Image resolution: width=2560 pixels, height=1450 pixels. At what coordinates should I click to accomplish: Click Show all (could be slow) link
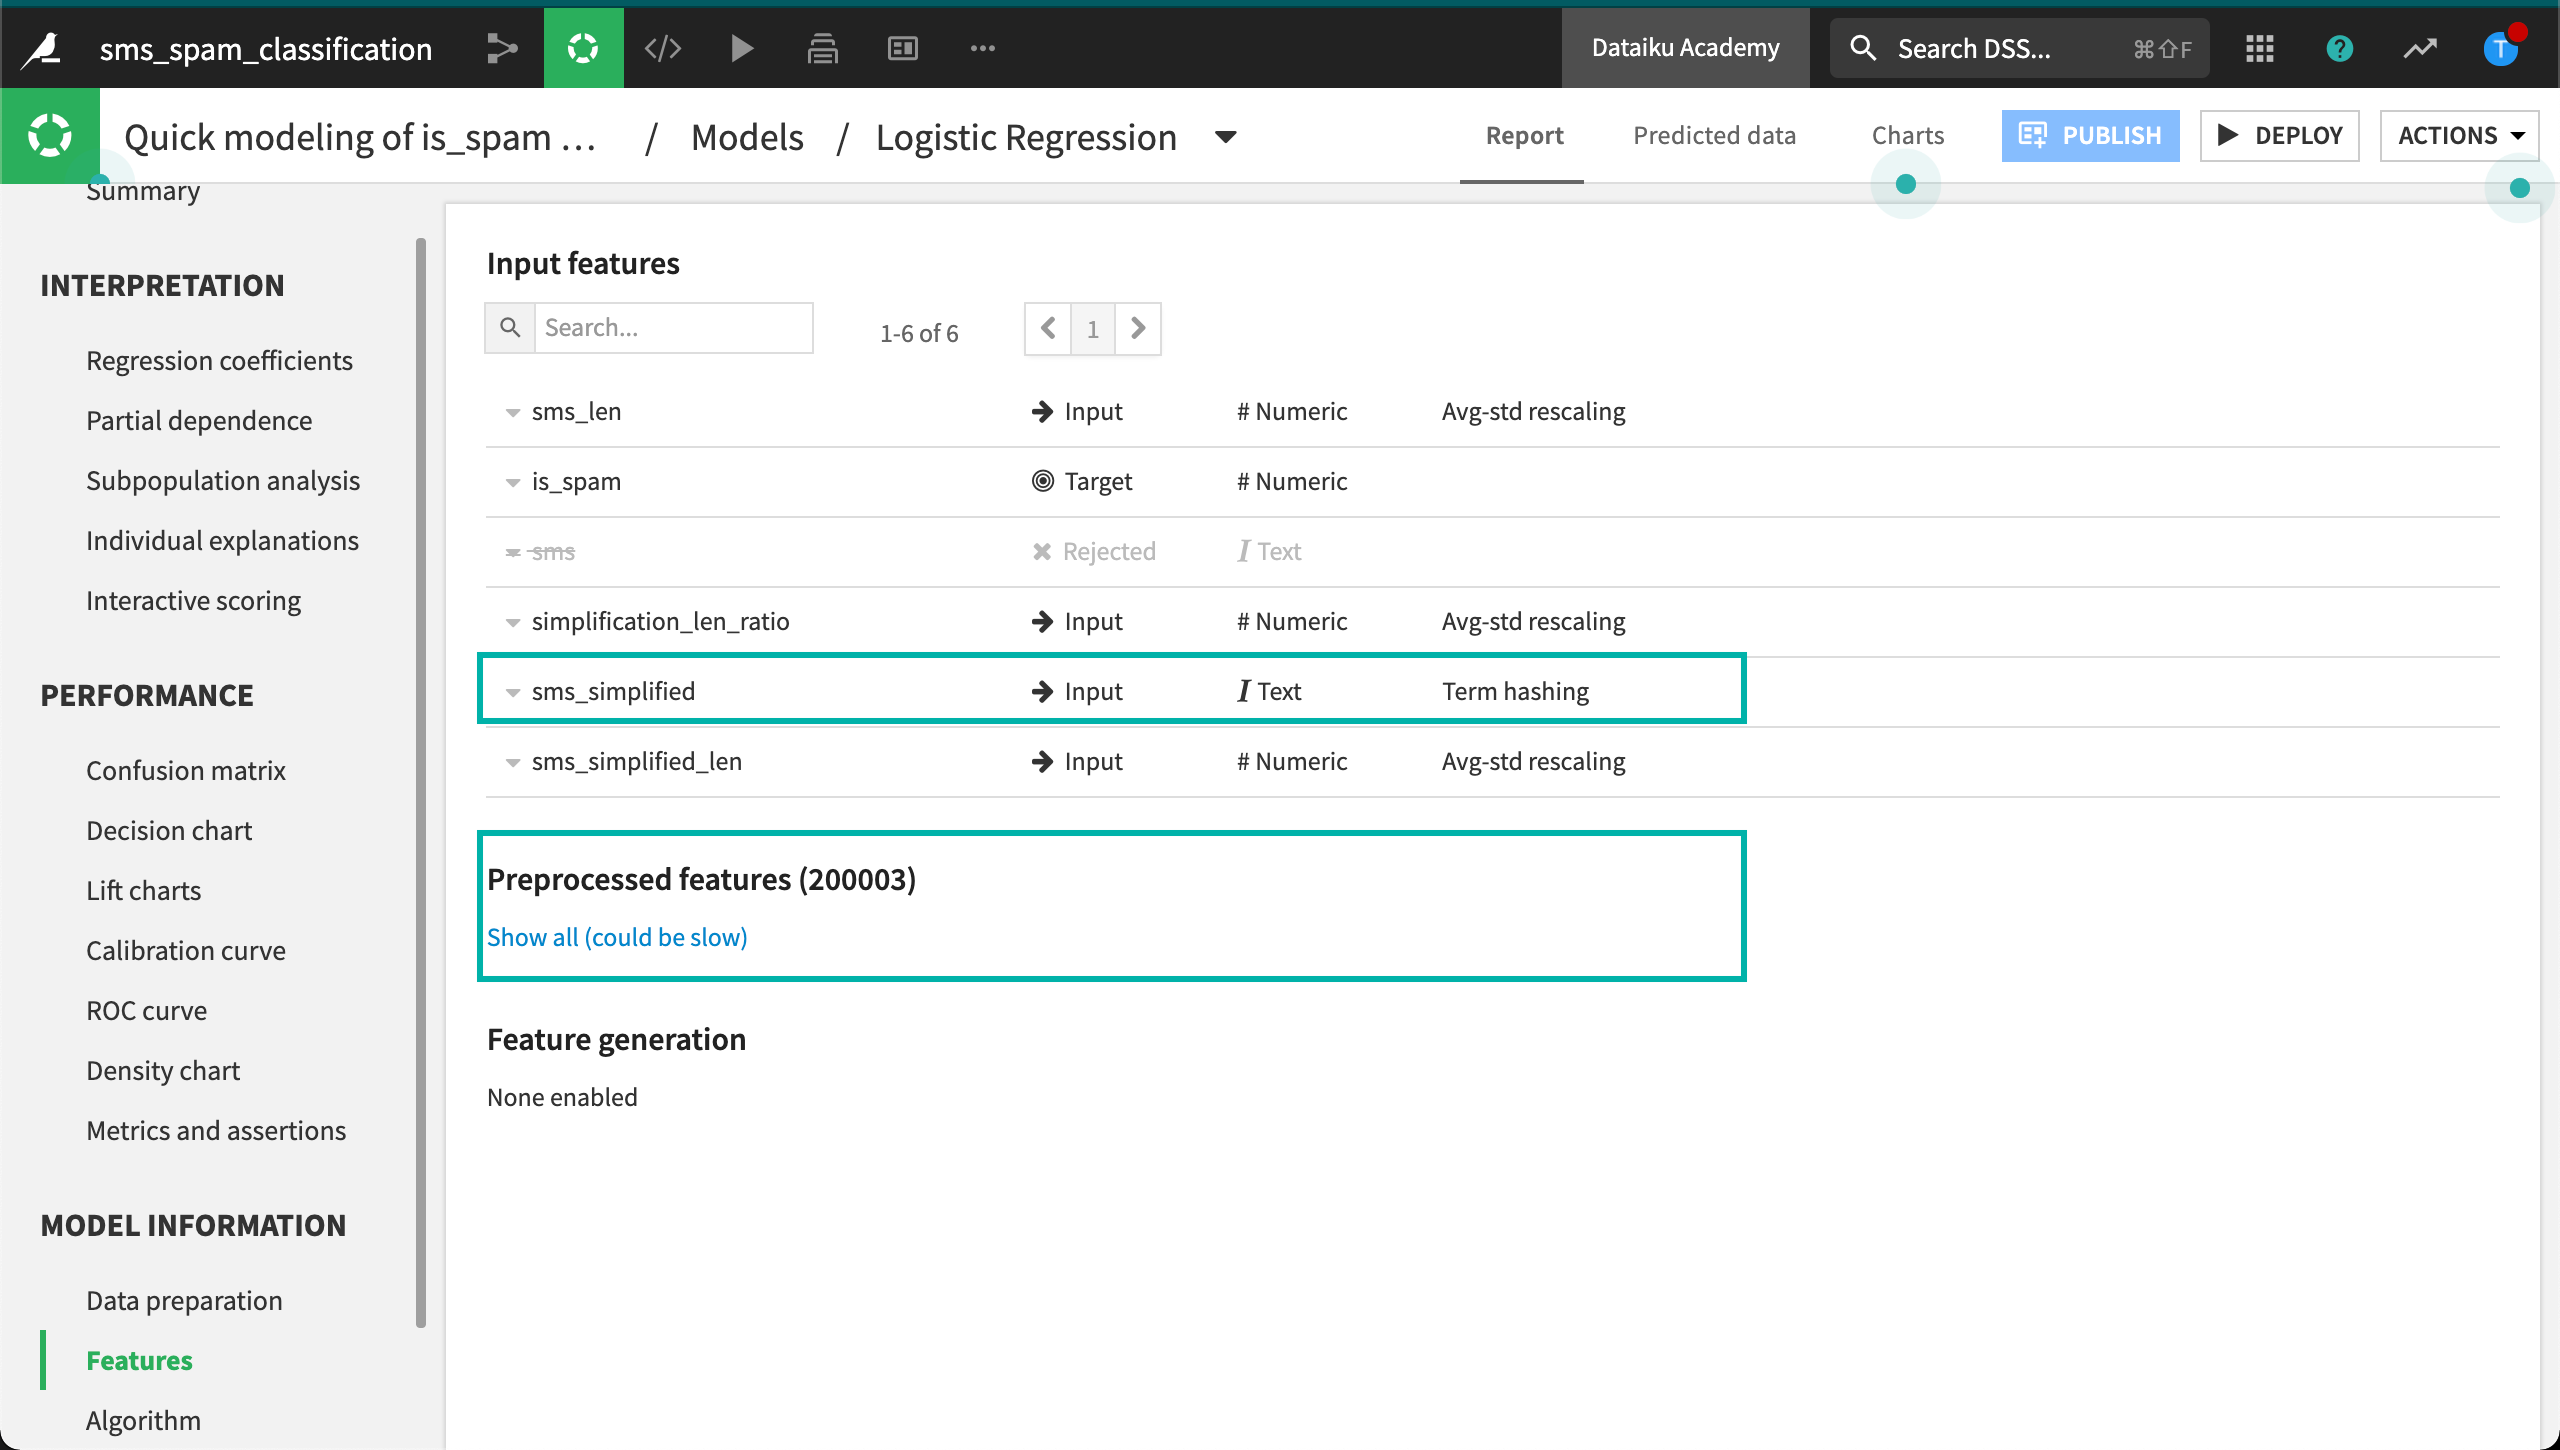(x=617, y=937)
